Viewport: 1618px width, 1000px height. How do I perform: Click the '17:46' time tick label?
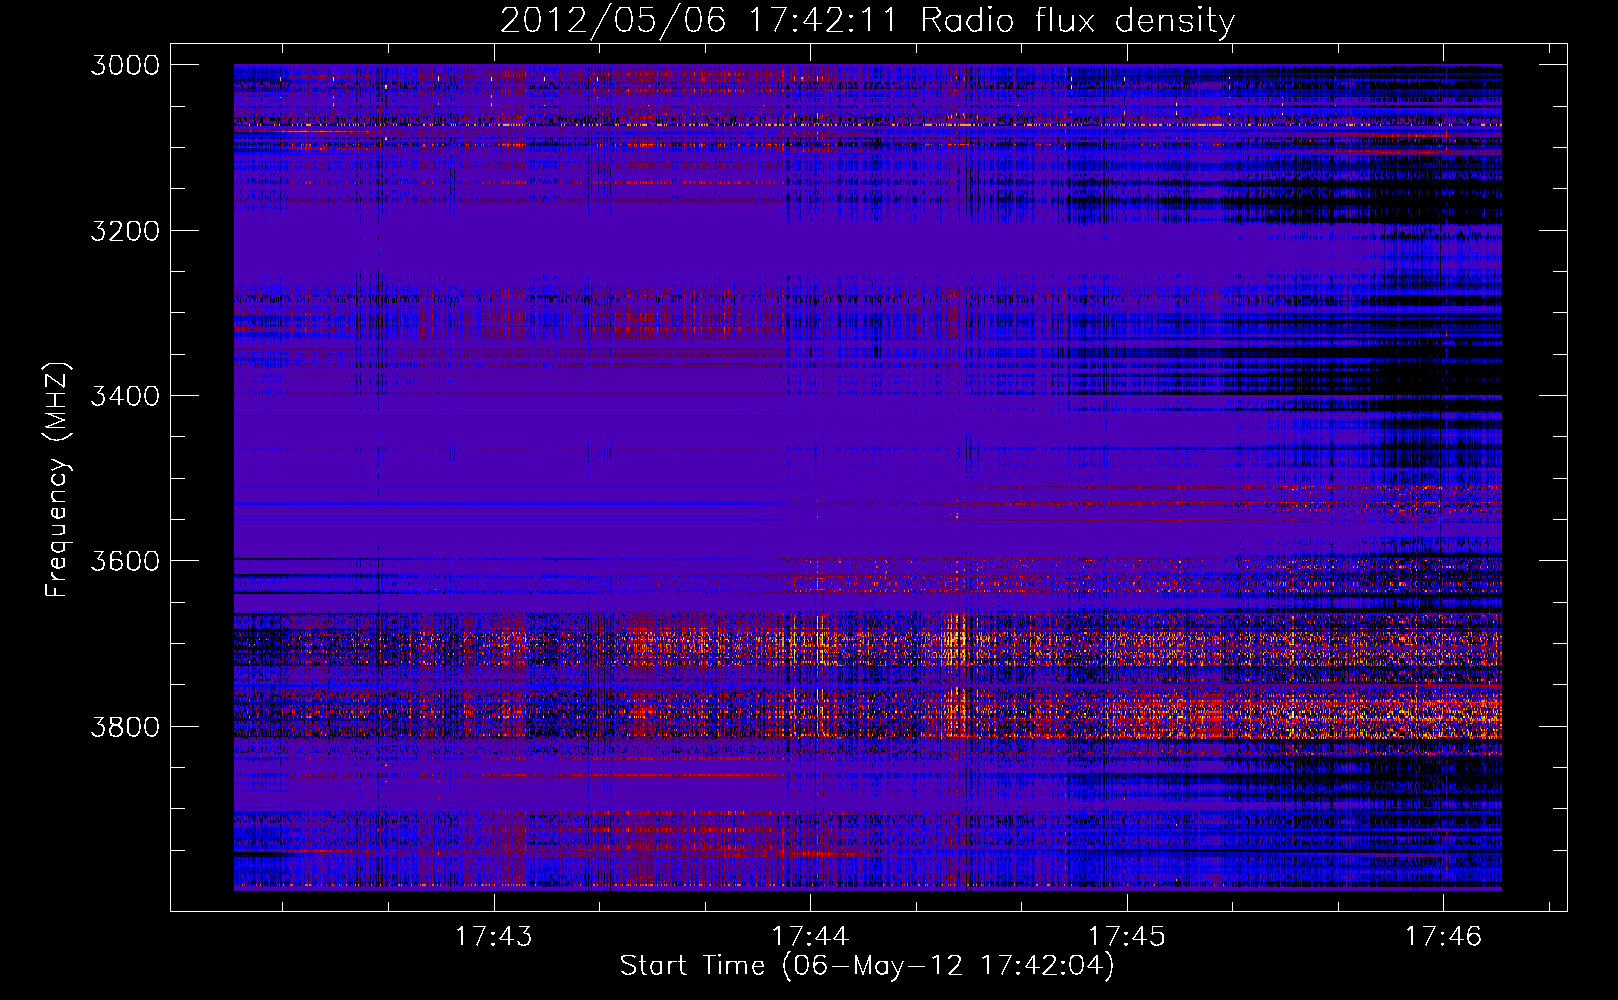point(1443,937)
